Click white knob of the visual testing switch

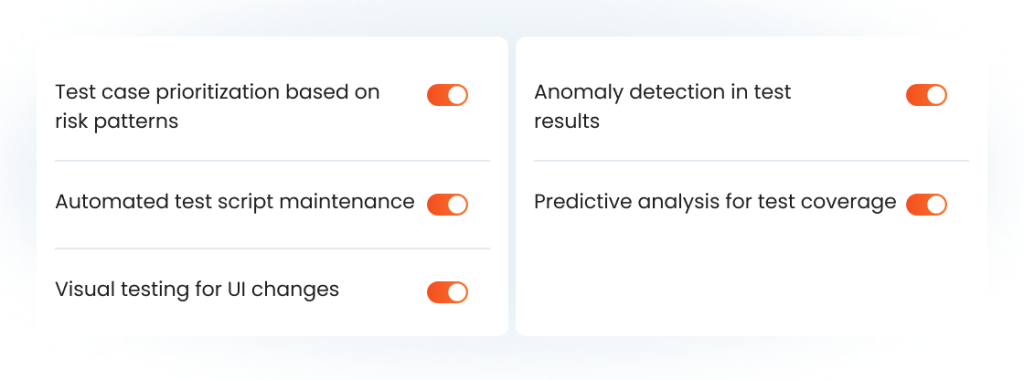(x=458, y=292)
